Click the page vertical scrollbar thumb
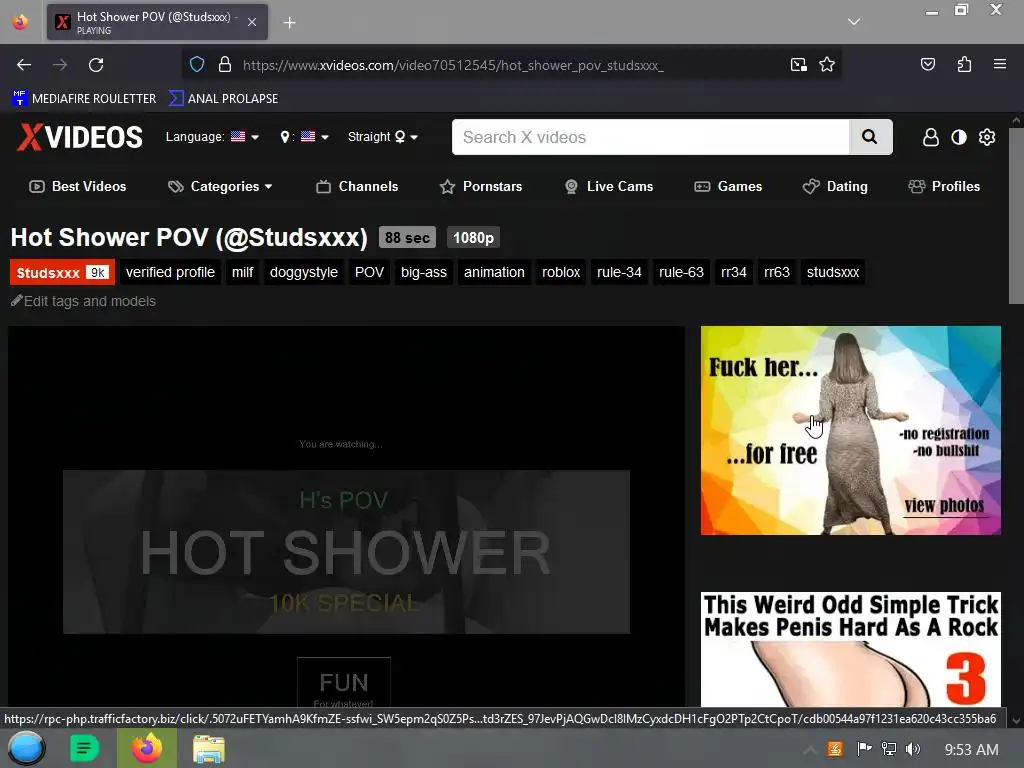The image size is (1024, 768). pyautogui.click(x=1016, y=216)
